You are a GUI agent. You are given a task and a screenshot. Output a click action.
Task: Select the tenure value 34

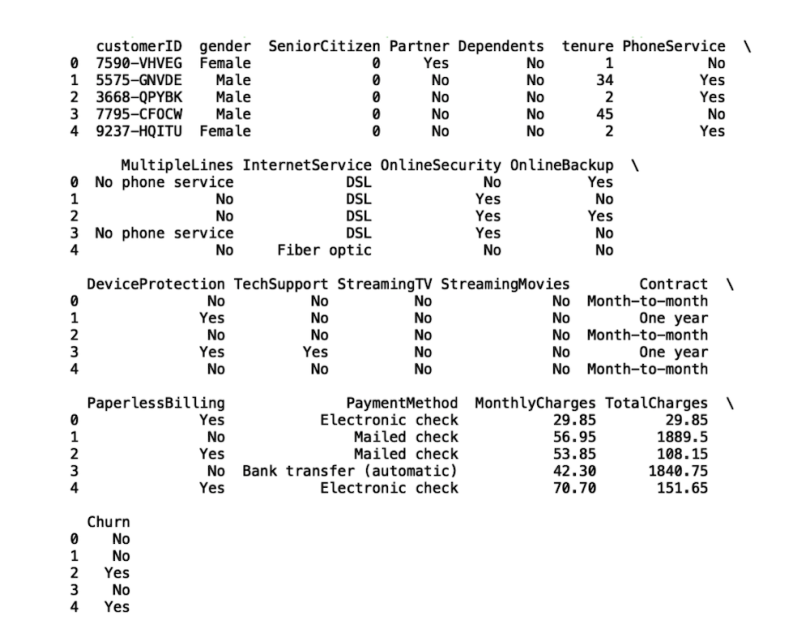(x=604, y=80)
